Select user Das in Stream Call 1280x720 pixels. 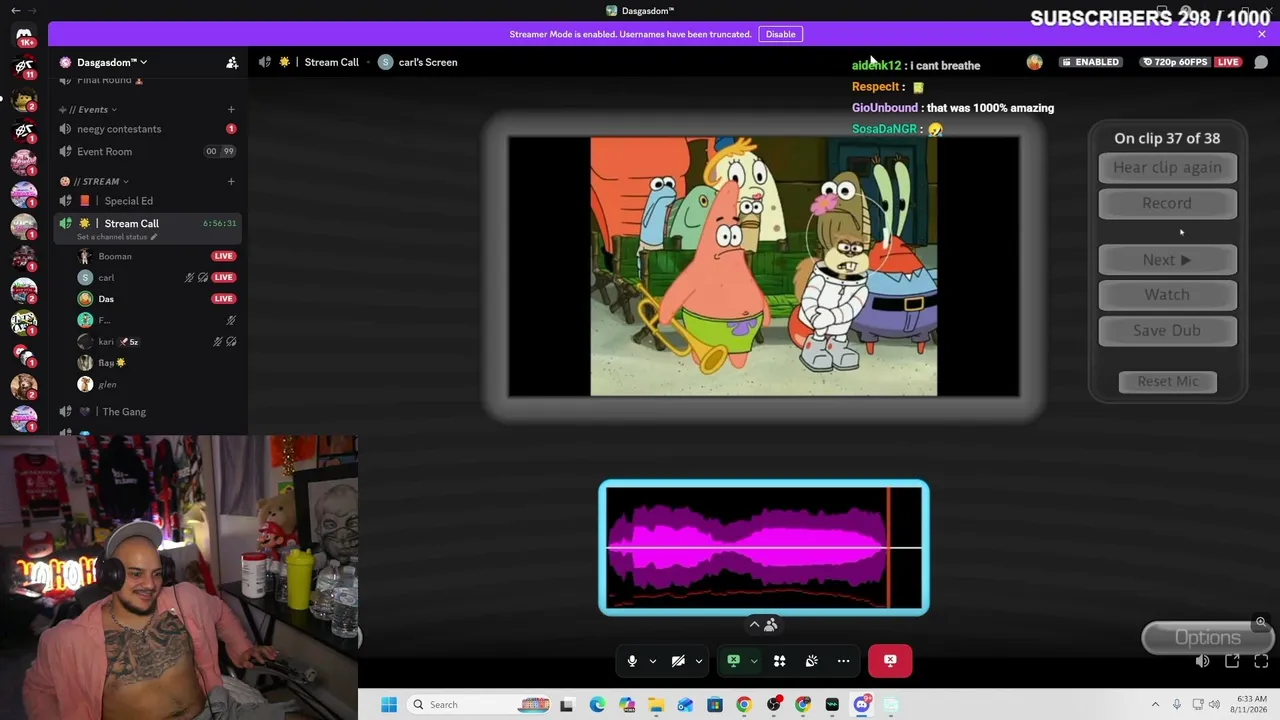coord(105,299)
